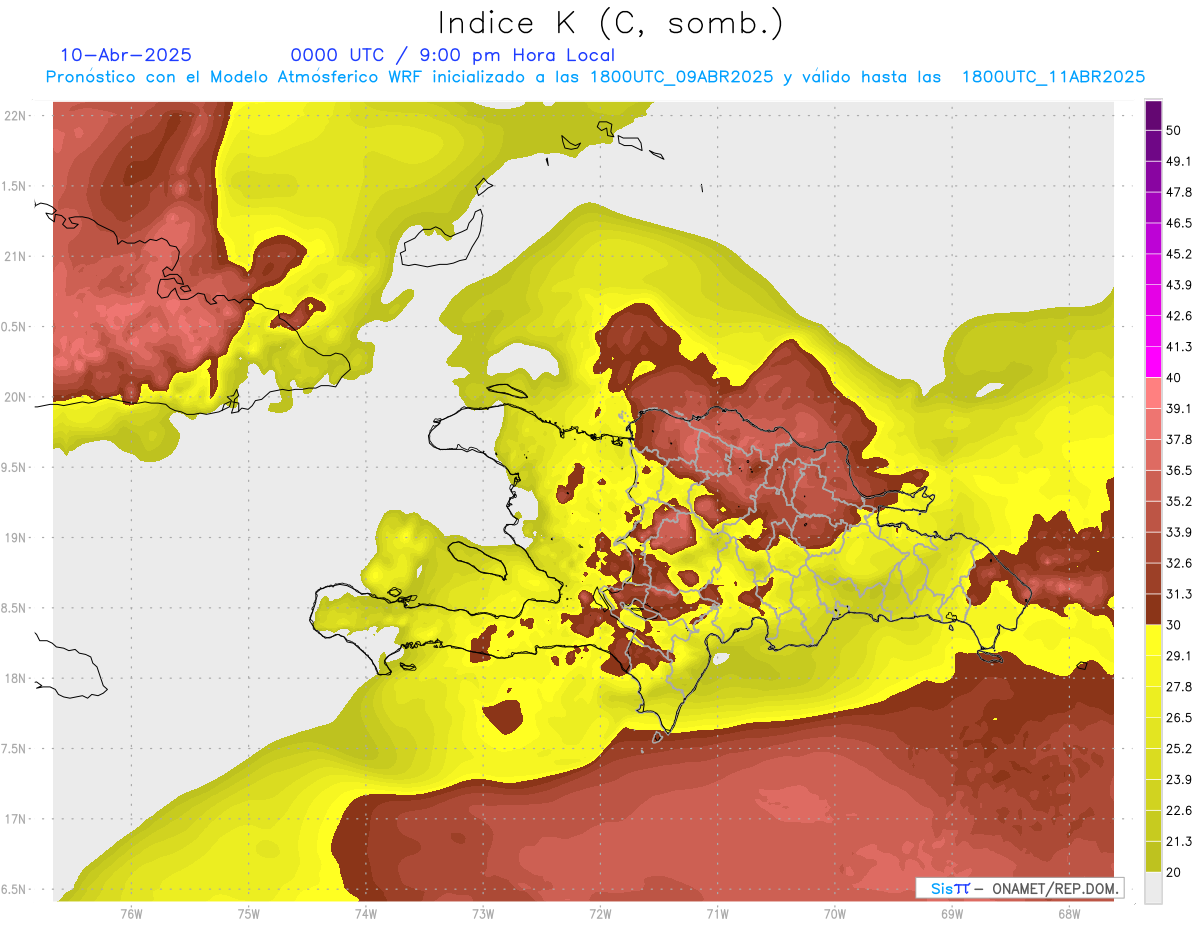Click the longitude axis label '75W'
Image resolution: width=1200 pixels, height=927 pixels.
click(249, 914)
